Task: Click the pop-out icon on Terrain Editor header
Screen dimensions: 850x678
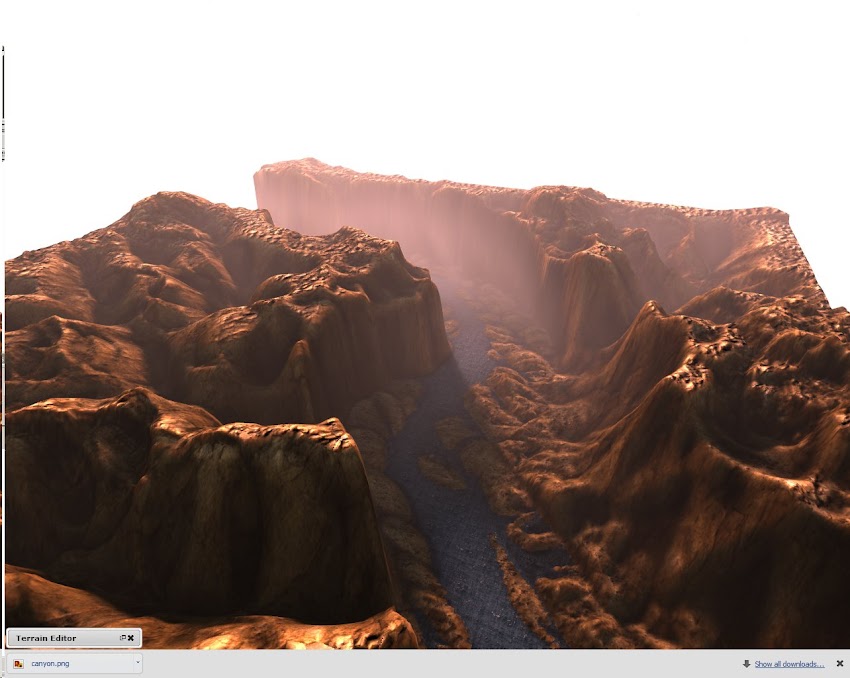Action: 122,637
